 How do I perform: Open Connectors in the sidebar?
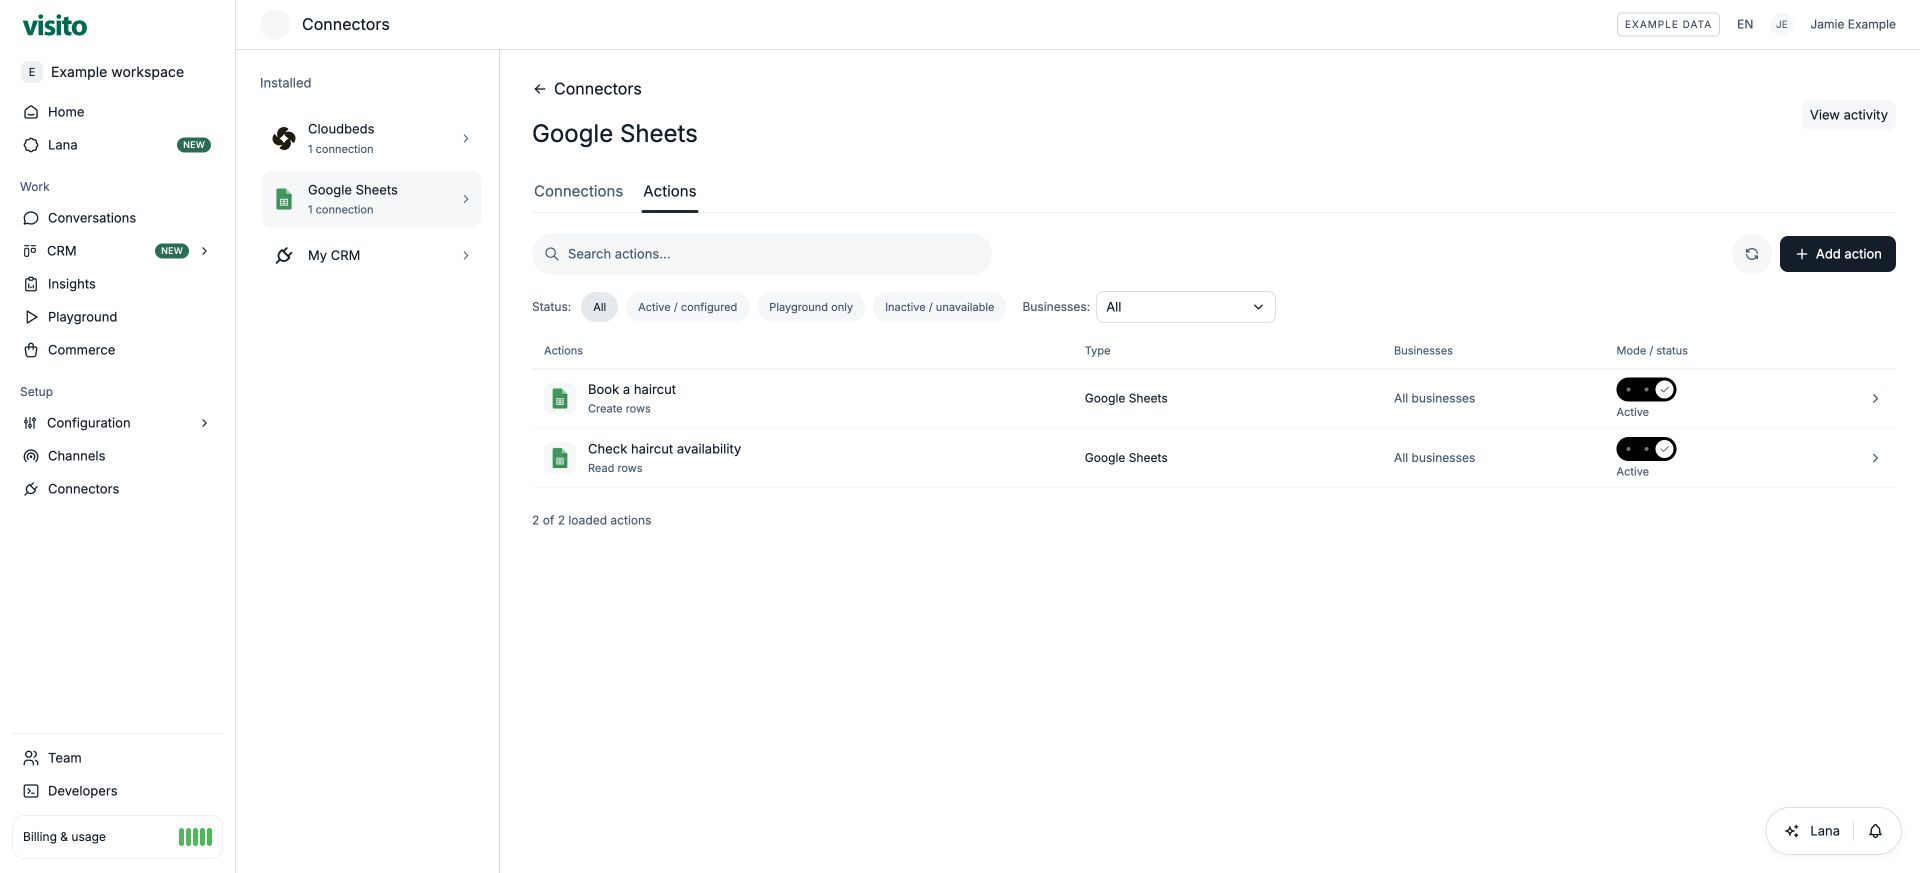[x=117, y=489]
